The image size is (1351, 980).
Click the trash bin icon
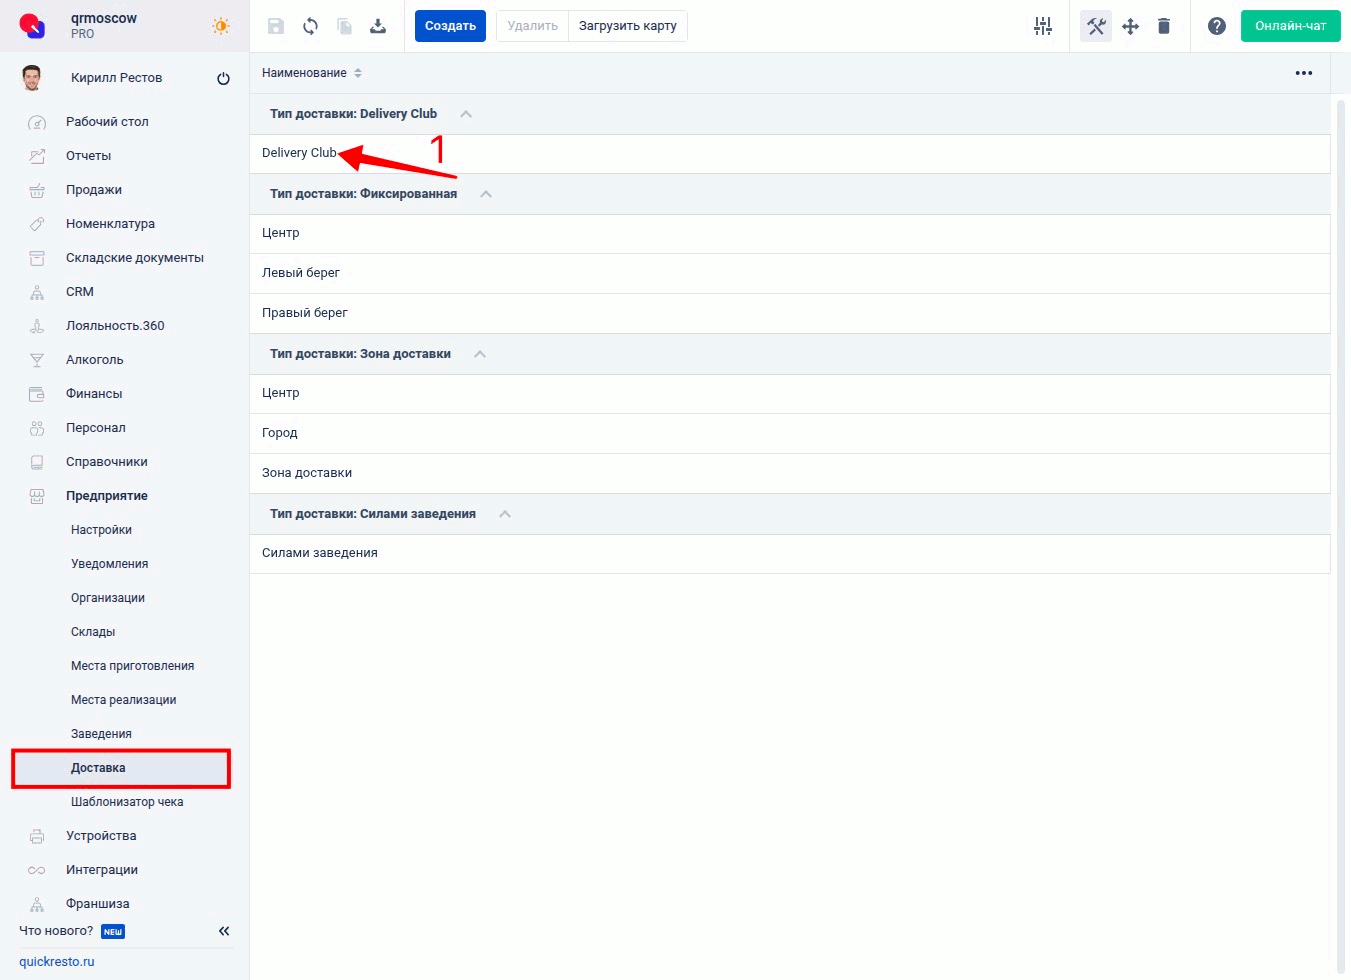(1164, 26)
